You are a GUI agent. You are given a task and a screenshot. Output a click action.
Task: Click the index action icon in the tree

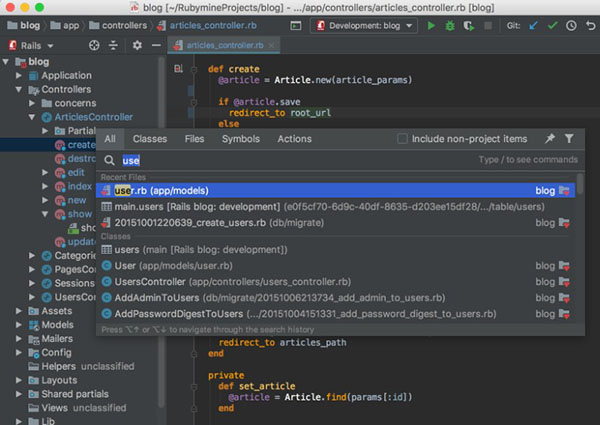[x=60, y=187]
